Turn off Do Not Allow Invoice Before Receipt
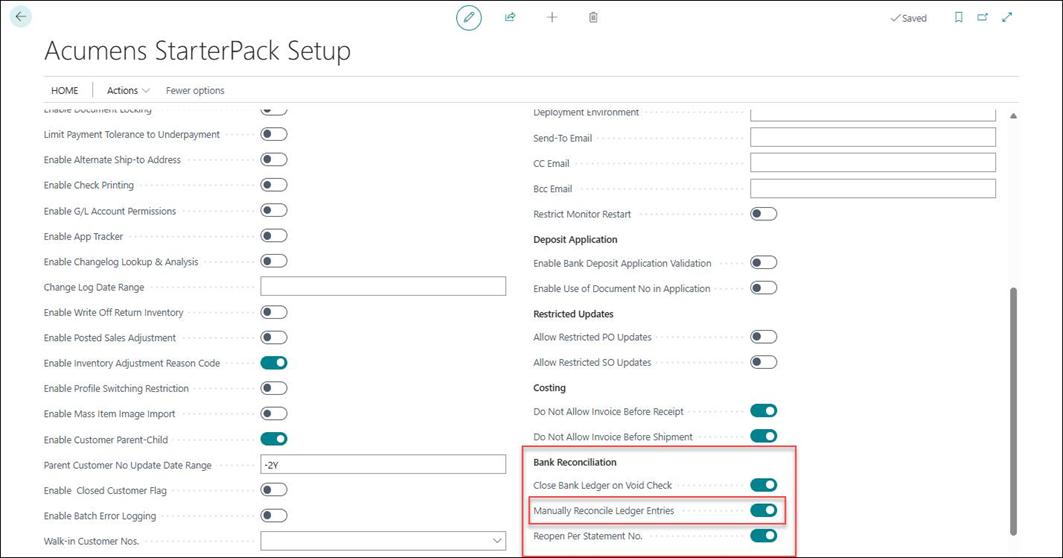 click(x=763, y=411)
